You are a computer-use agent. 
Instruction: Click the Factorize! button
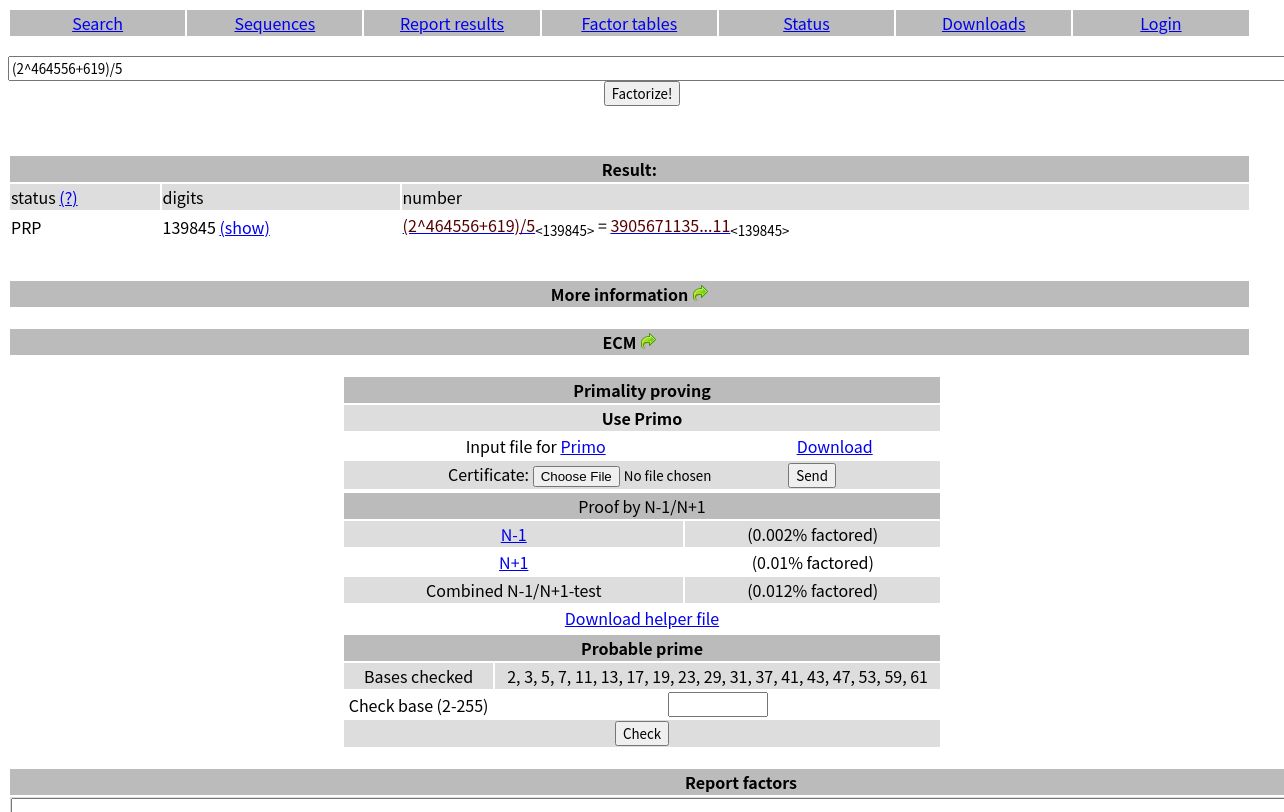click(642, 93)
